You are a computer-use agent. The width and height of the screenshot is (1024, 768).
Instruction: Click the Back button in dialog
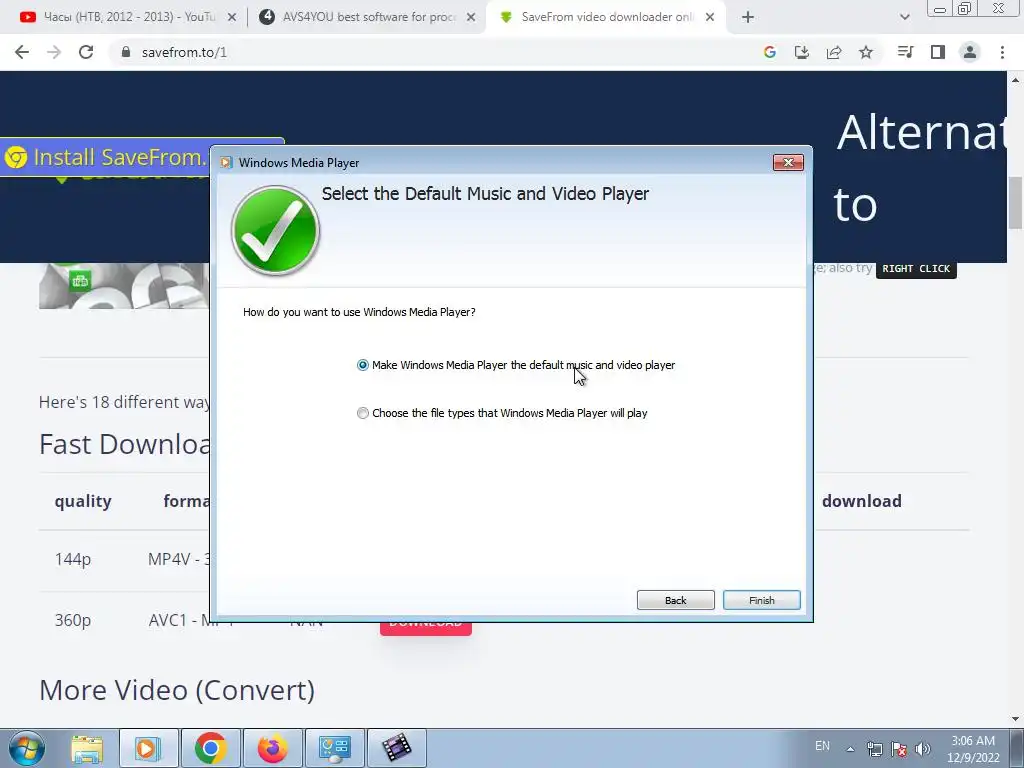click(x=675, y=600)
